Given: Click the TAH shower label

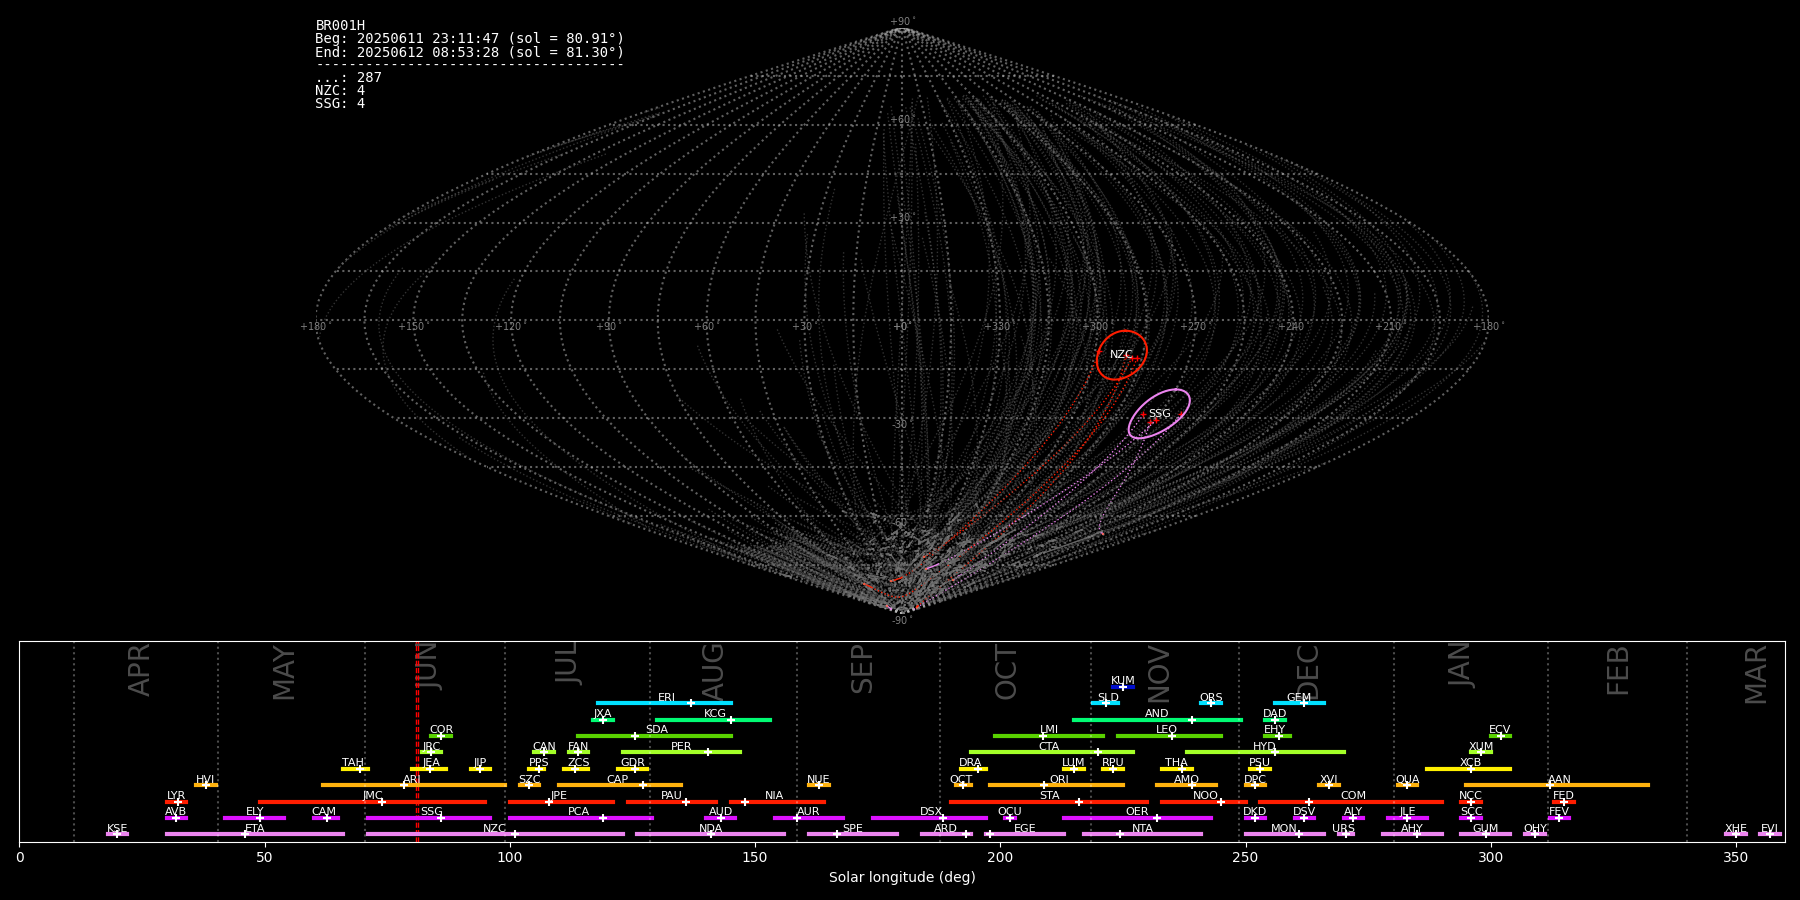Looking at the screenshot, I should (x=353, y=763).
